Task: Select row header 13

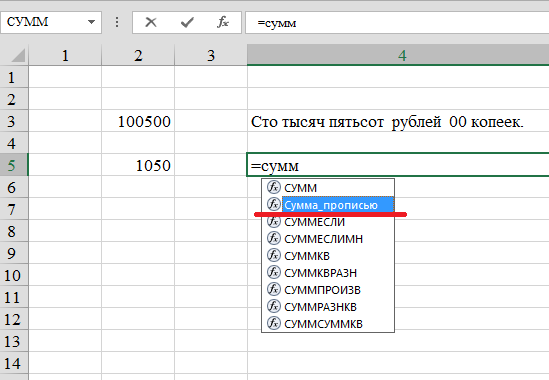Action: [14, 341]
